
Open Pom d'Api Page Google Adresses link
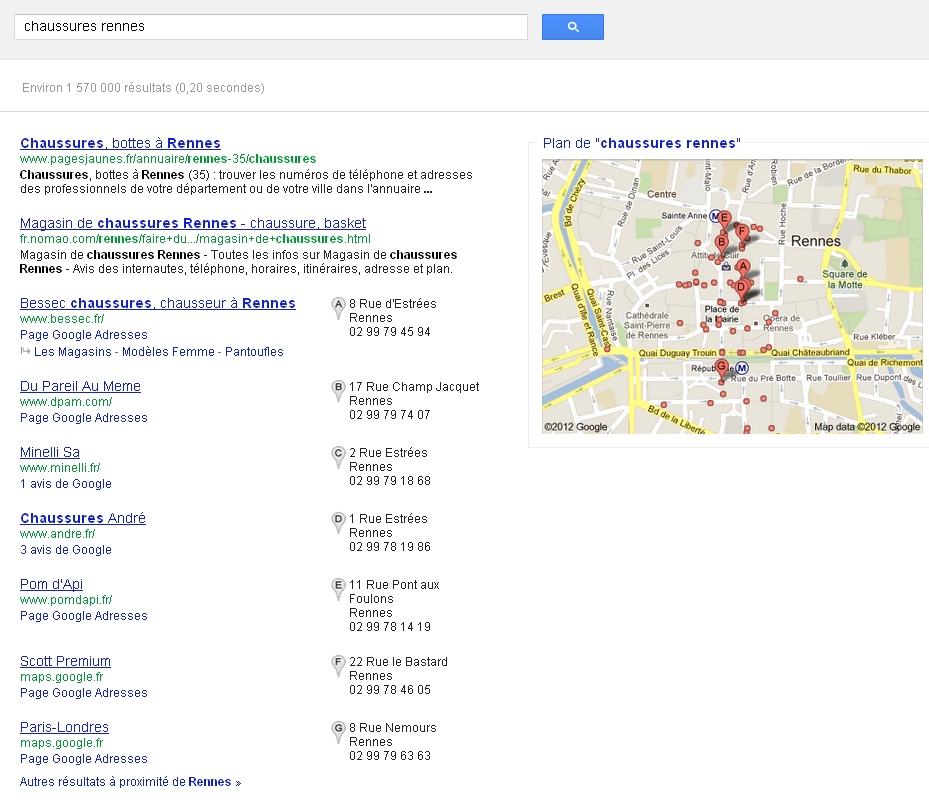point(84,616)
